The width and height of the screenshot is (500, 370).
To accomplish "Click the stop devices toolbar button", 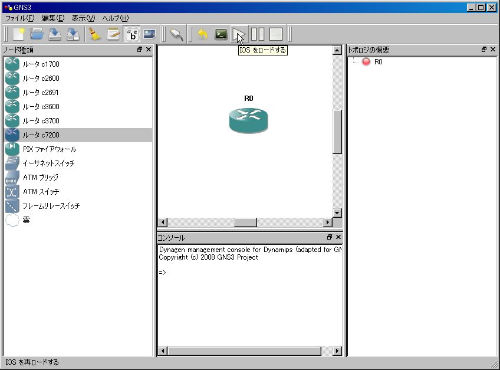I will tap(276, 34).
